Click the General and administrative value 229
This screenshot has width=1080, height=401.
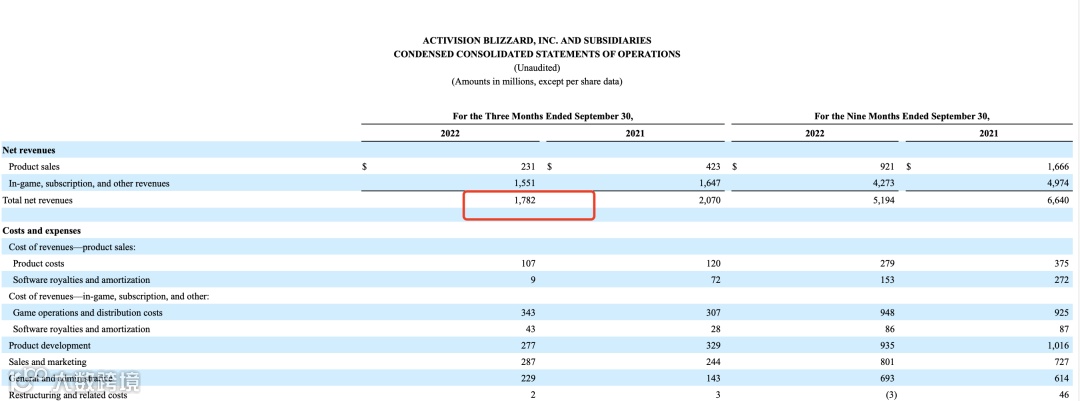coord(529,379)
